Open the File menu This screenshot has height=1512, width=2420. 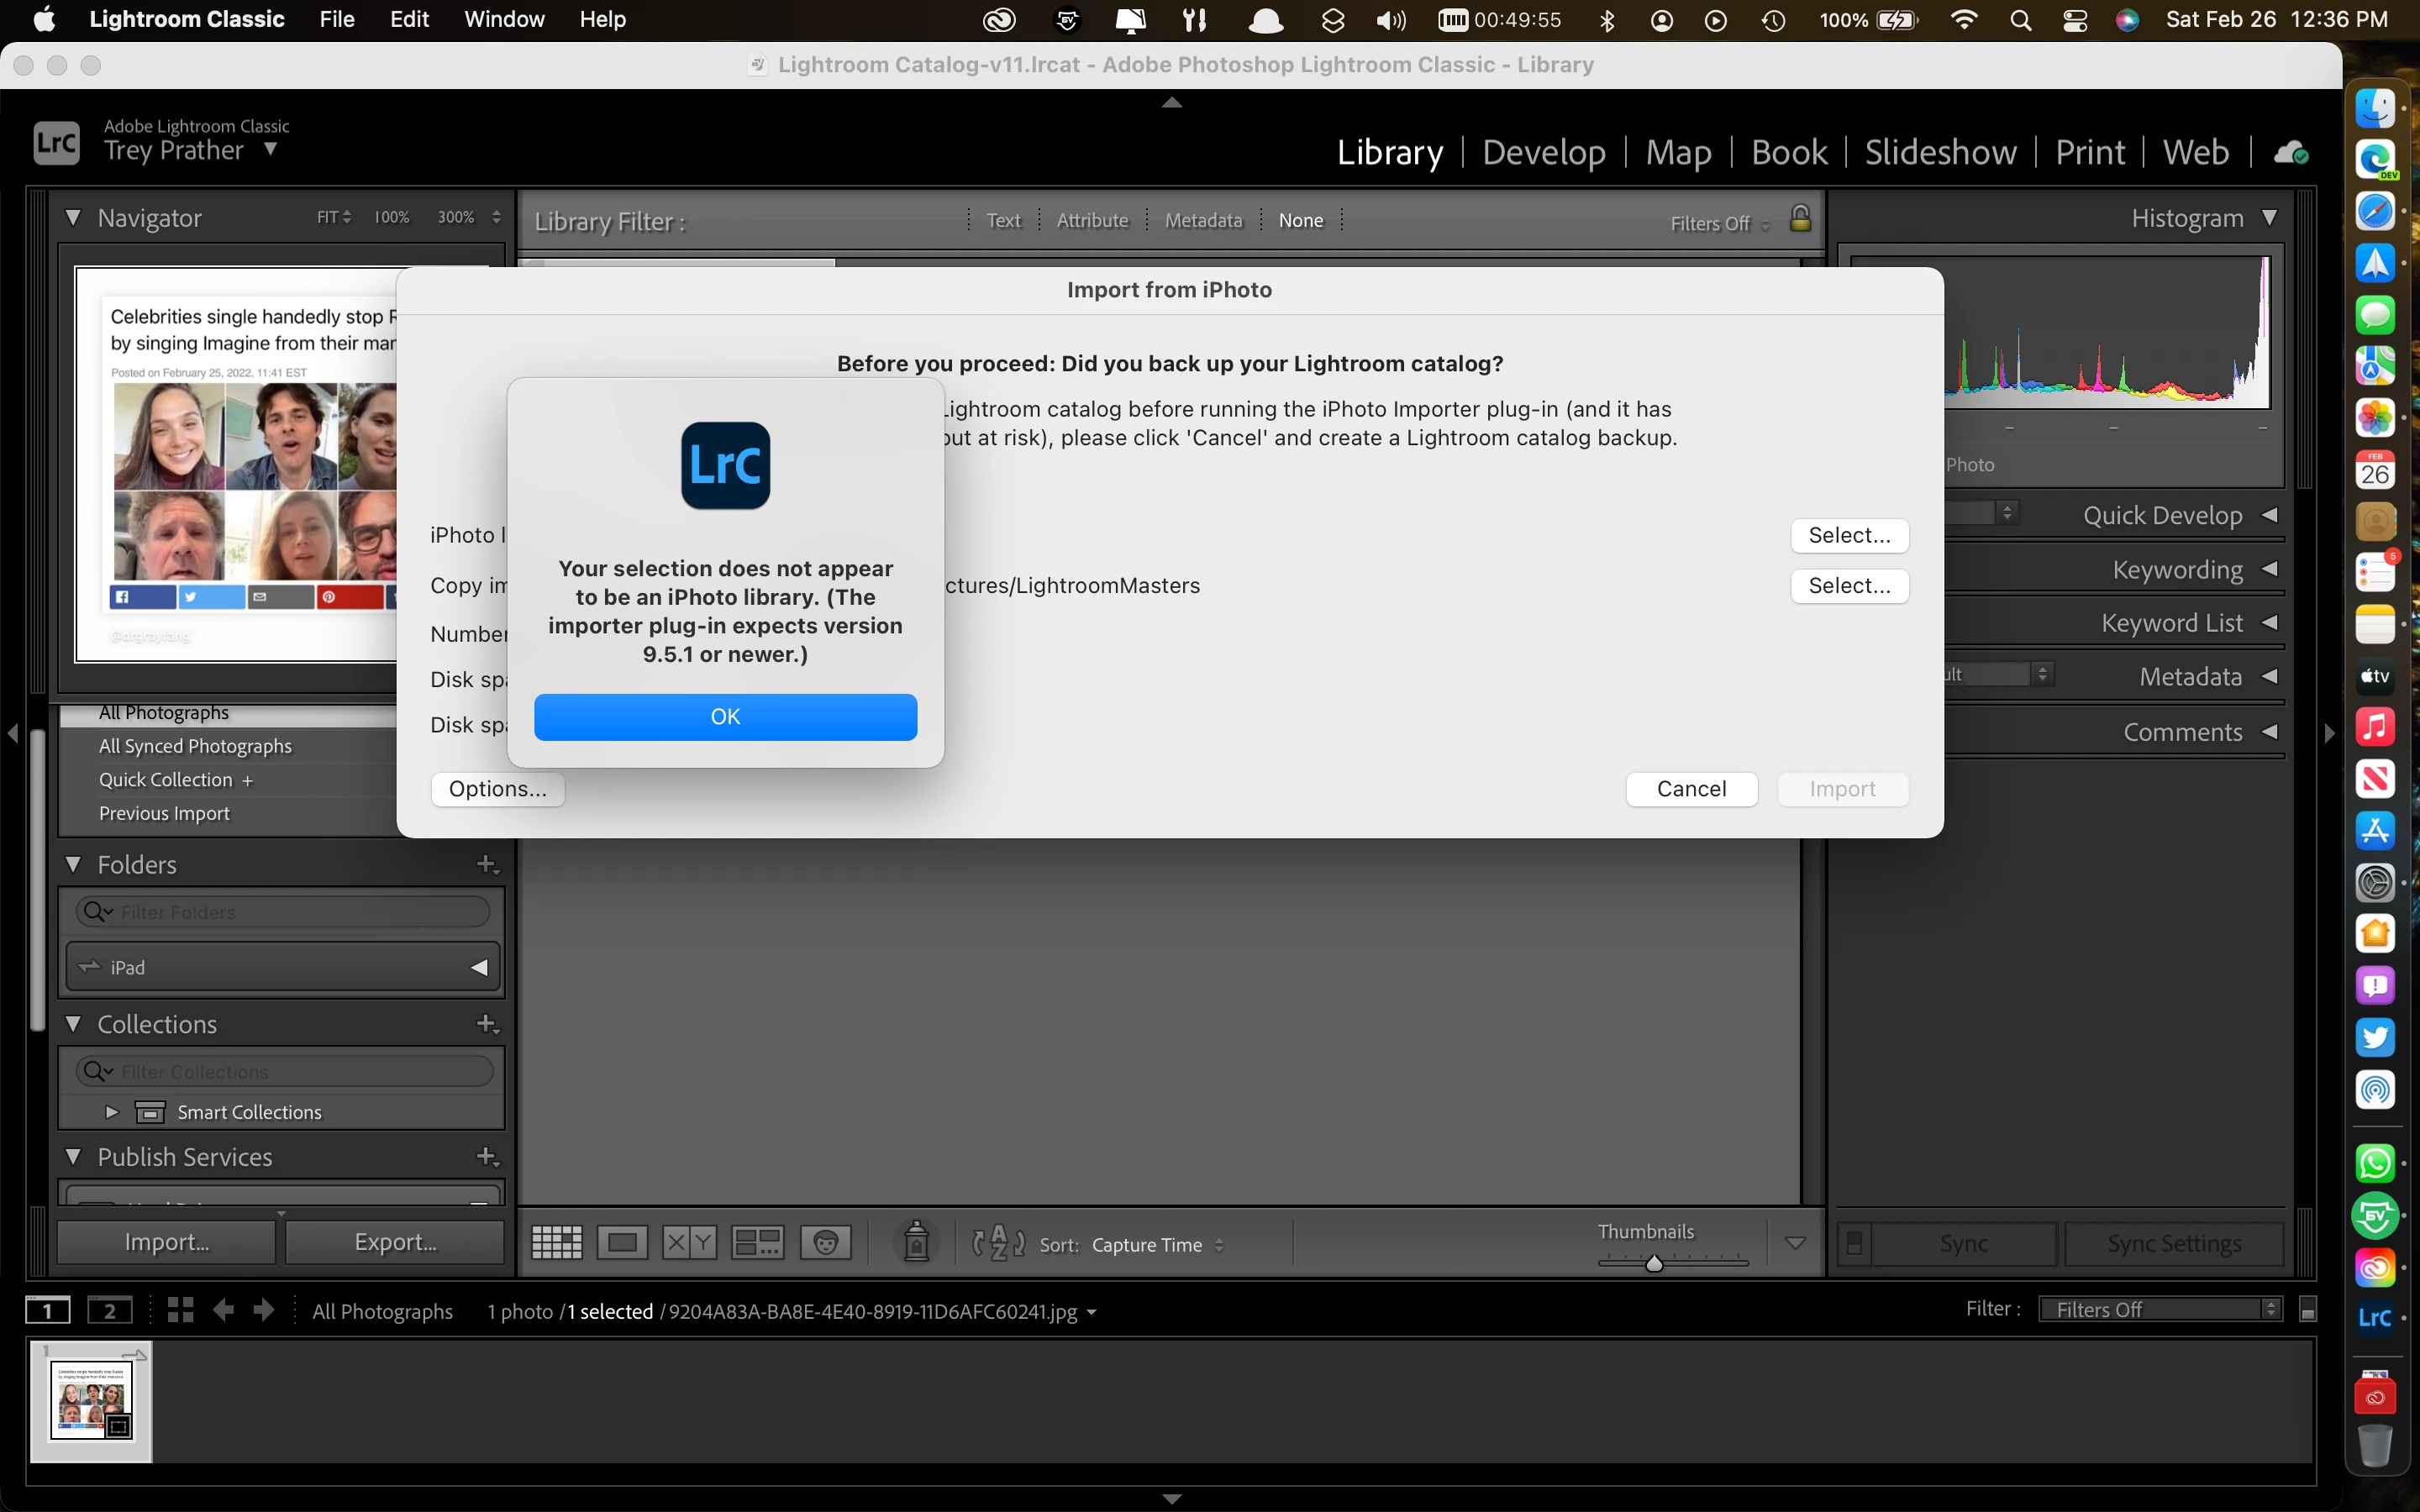pyautogui.click(x=337, y=19)
